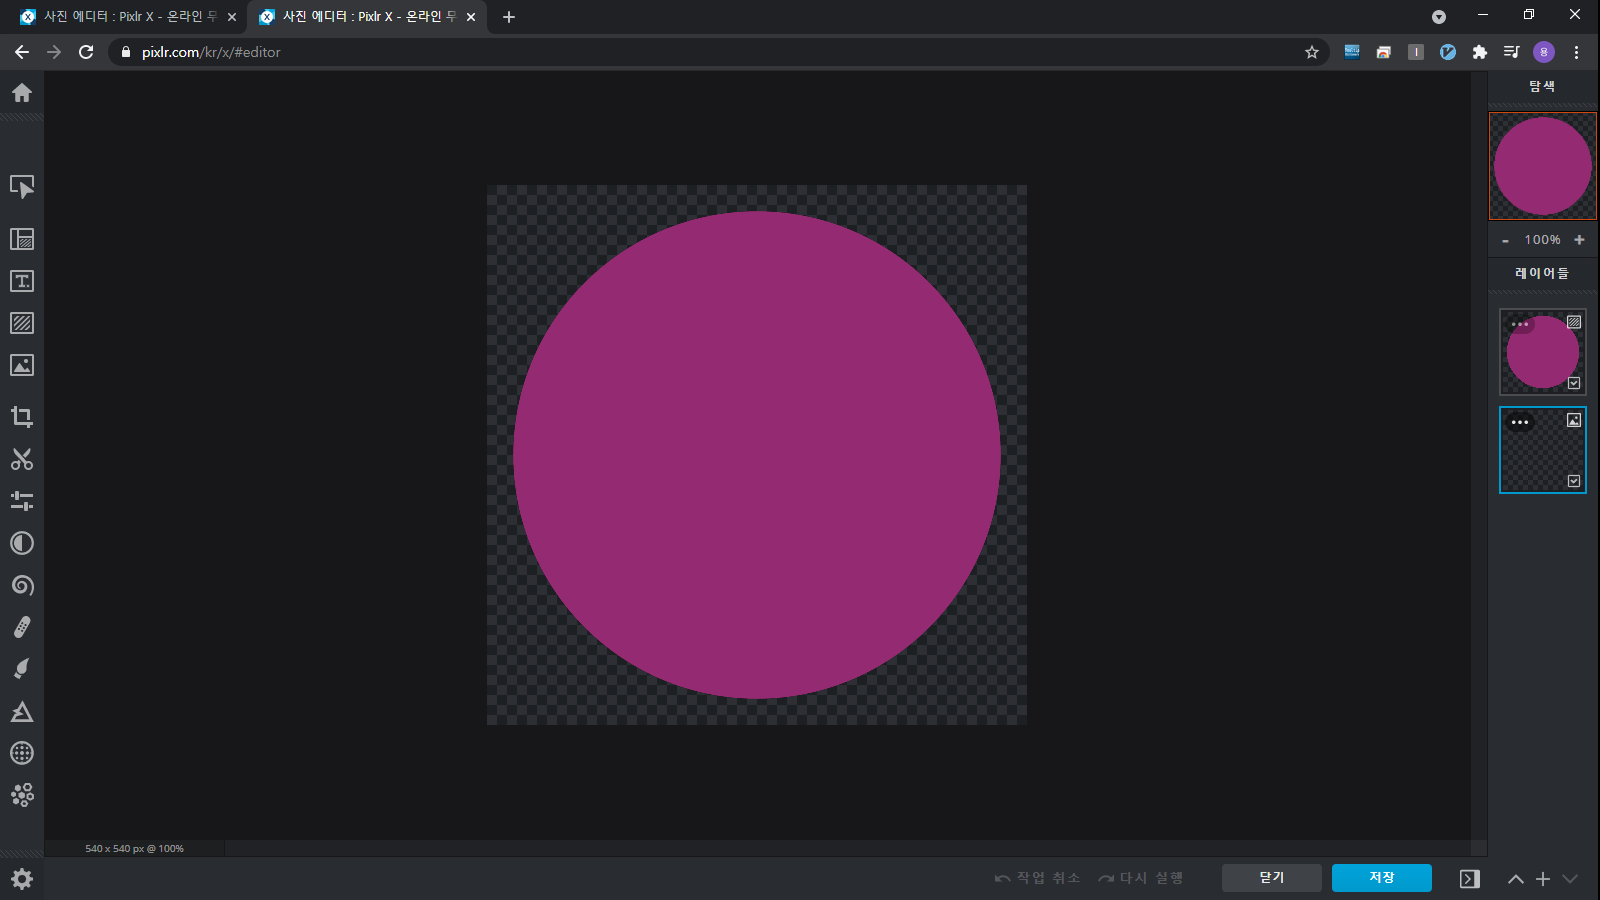Toggle visibility of circle layer

click(1574, 383)
